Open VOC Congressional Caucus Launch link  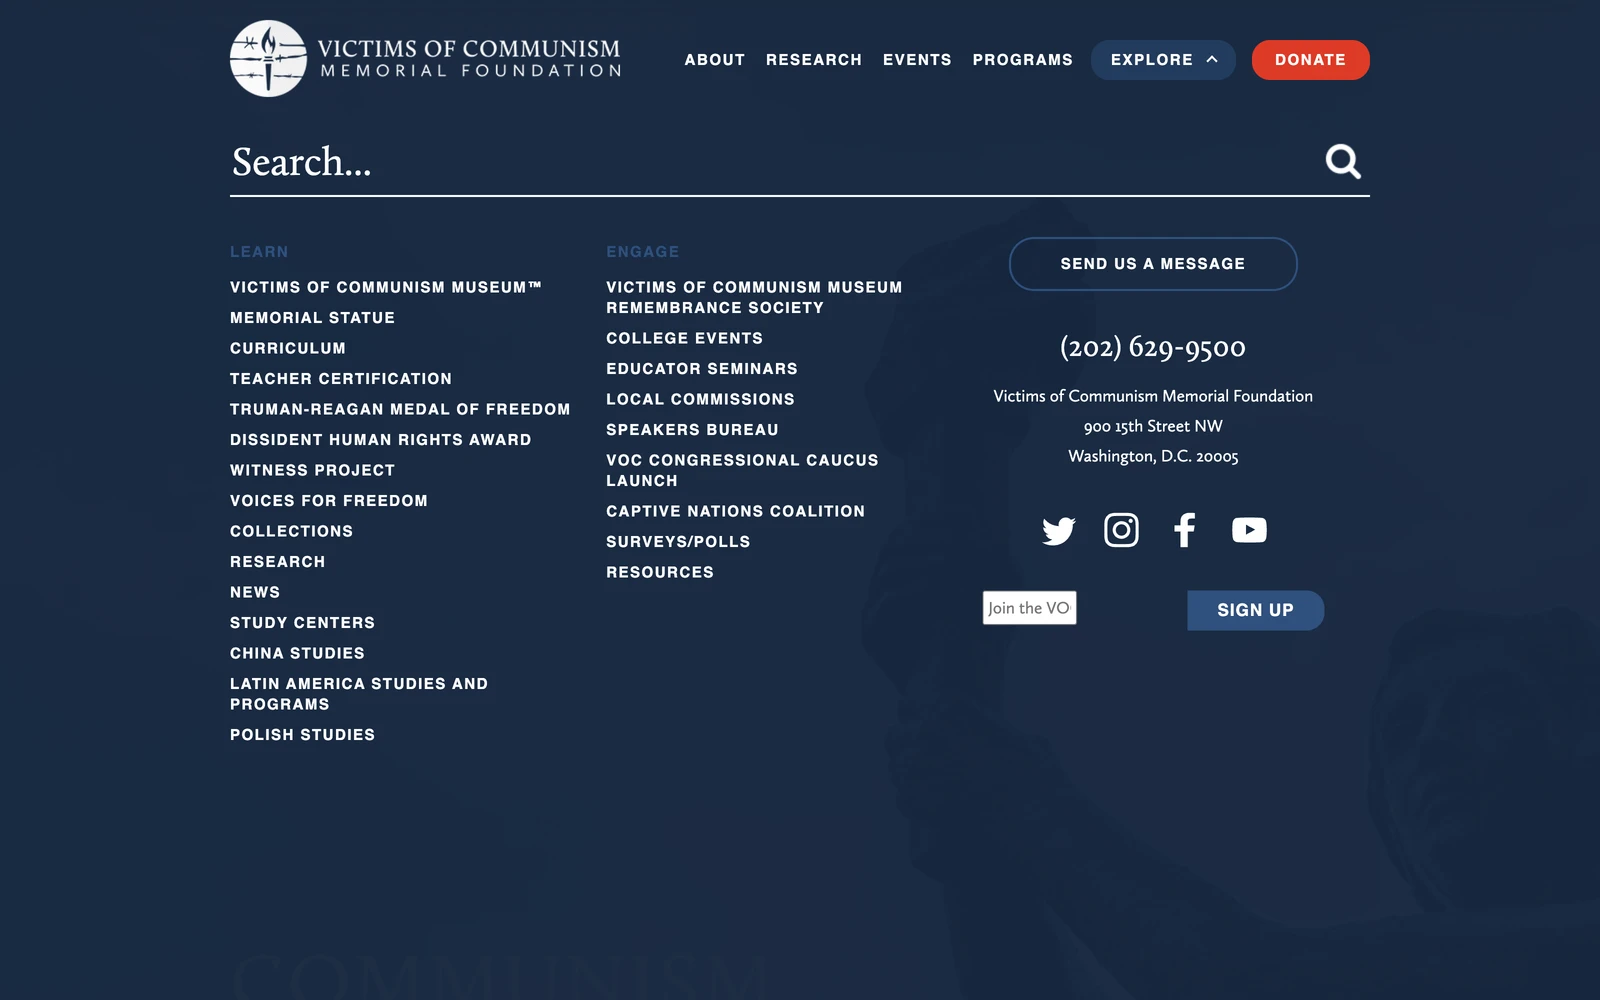point(742,470)
